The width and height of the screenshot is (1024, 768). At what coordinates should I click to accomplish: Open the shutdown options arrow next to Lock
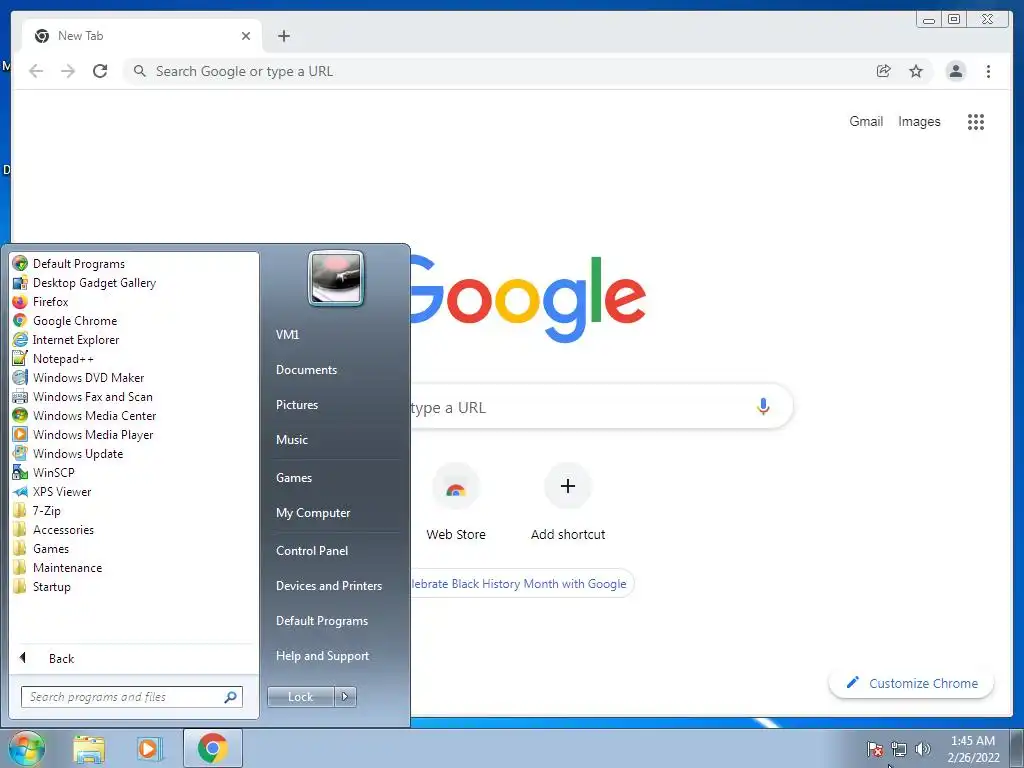point(345,697)
